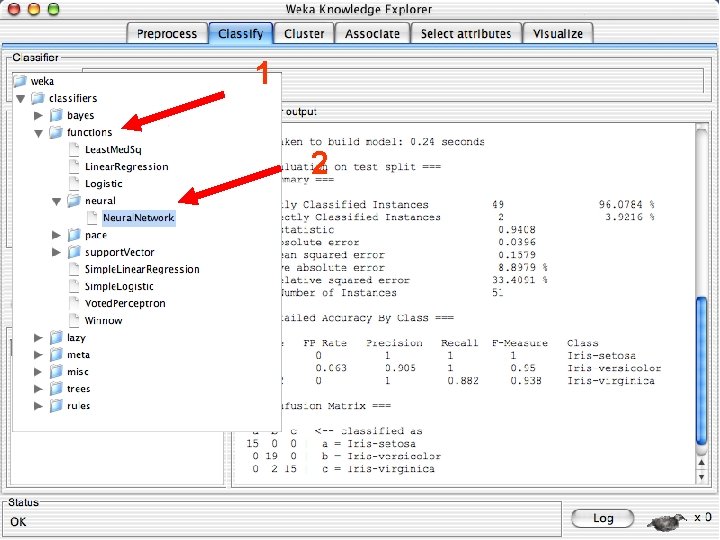Click the pace folder icon

[x=74, y=235]
